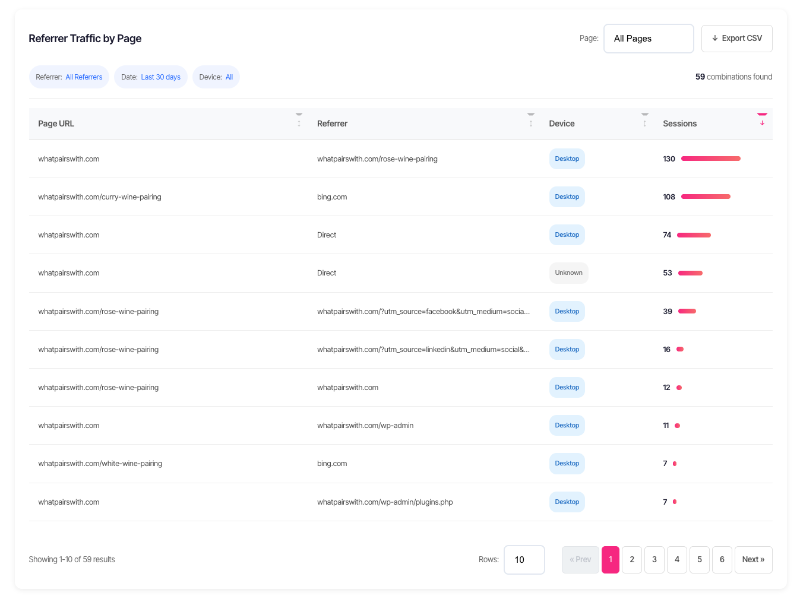Open the All Pages dropdown
Screen dimensions: 800x602
(x=648, y=39)
